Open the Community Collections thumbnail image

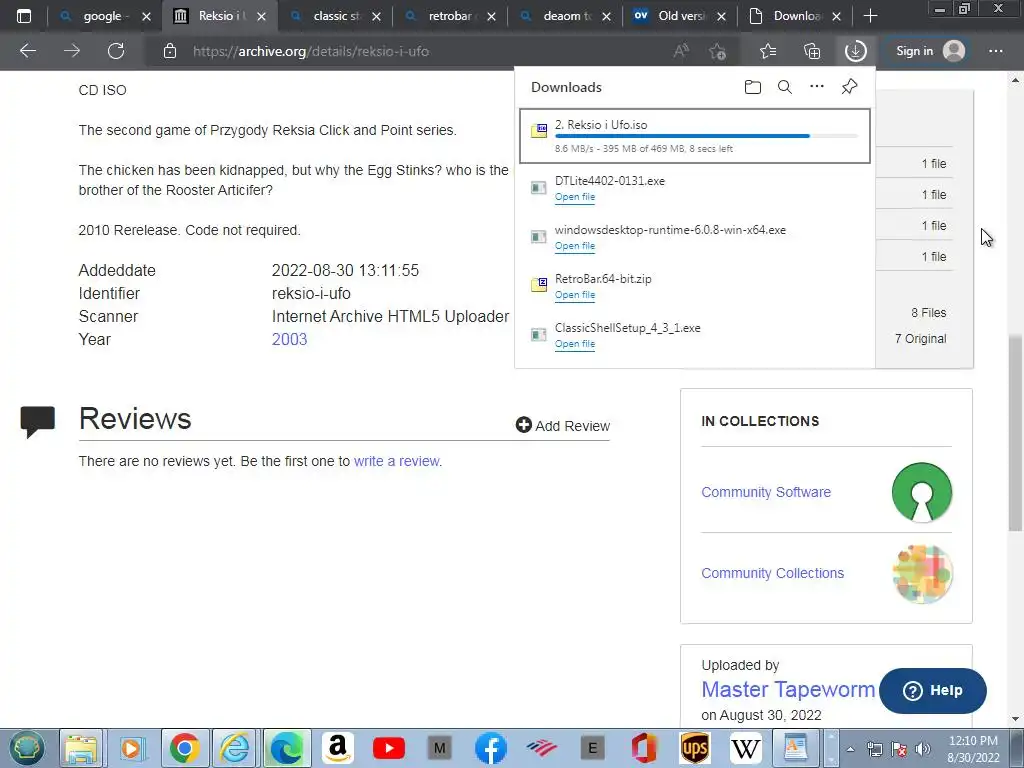coord(921,573)
